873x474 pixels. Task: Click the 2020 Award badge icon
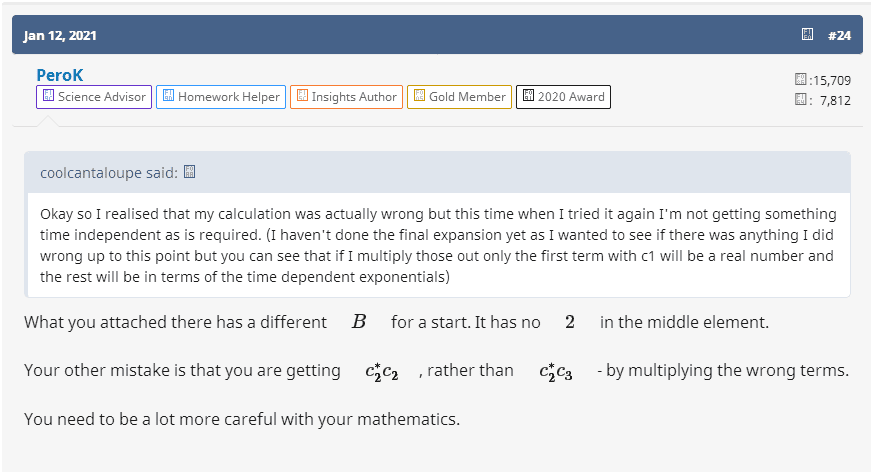click(x=527, y=97)
